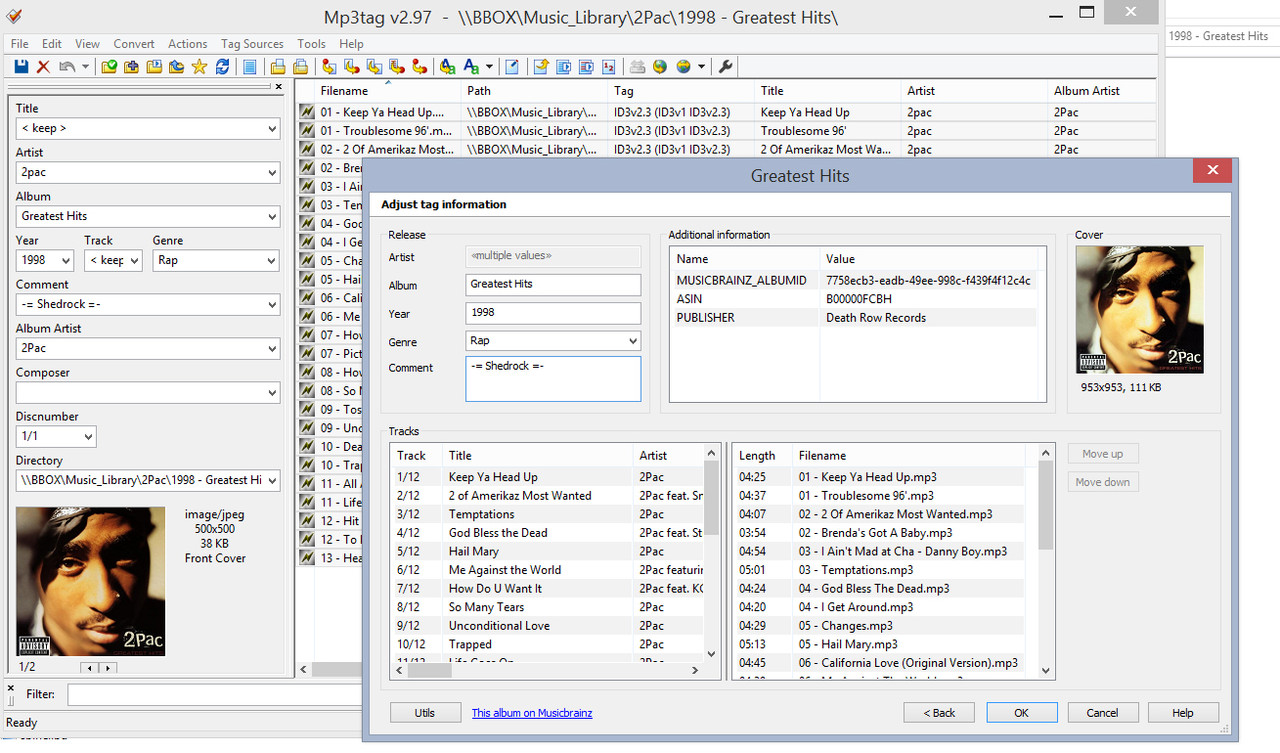Click the globe Tag Sources icon
The width and height of the screenshot is (1280, 753).
(x=660, y=67)
